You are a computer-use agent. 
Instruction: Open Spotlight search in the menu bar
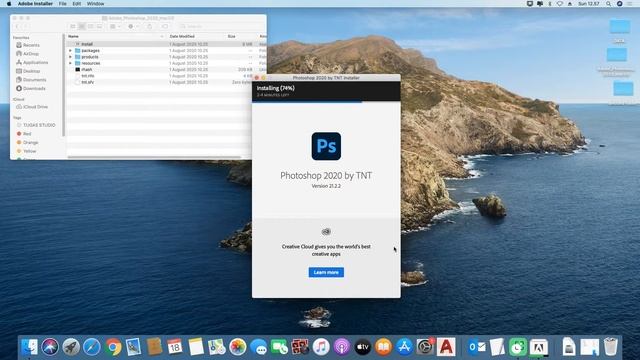pyautogui.click(x=609, y=4)
